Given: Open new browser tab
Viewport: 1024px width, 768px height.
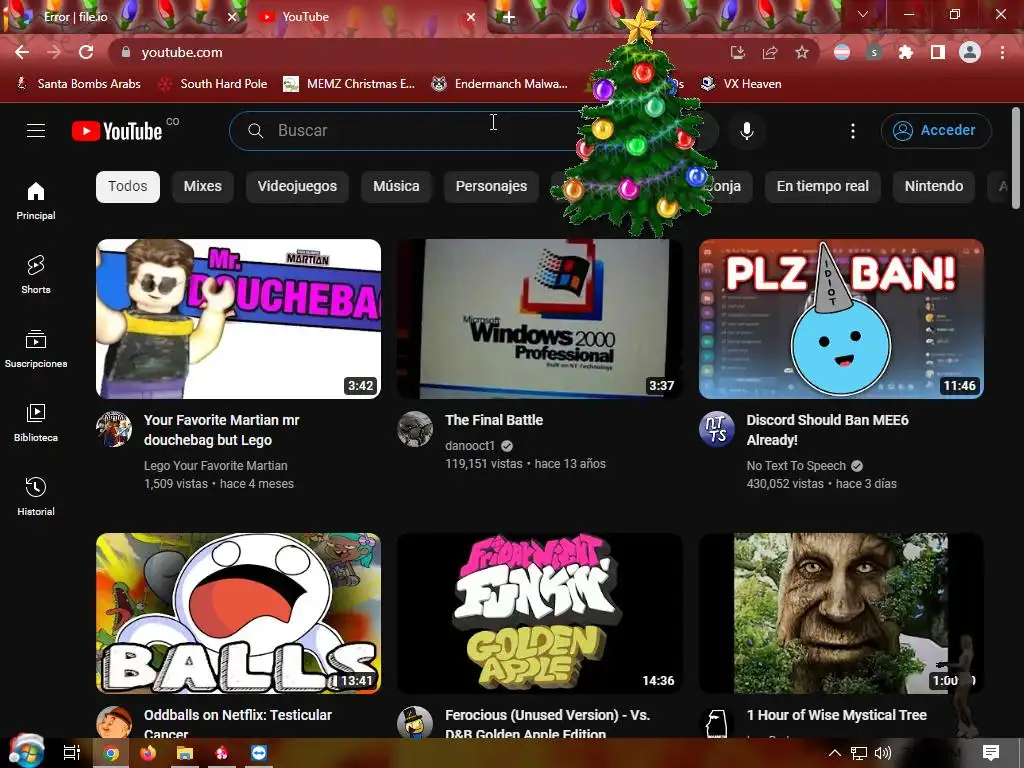Looking at the screenshot, I should (509, 17).
